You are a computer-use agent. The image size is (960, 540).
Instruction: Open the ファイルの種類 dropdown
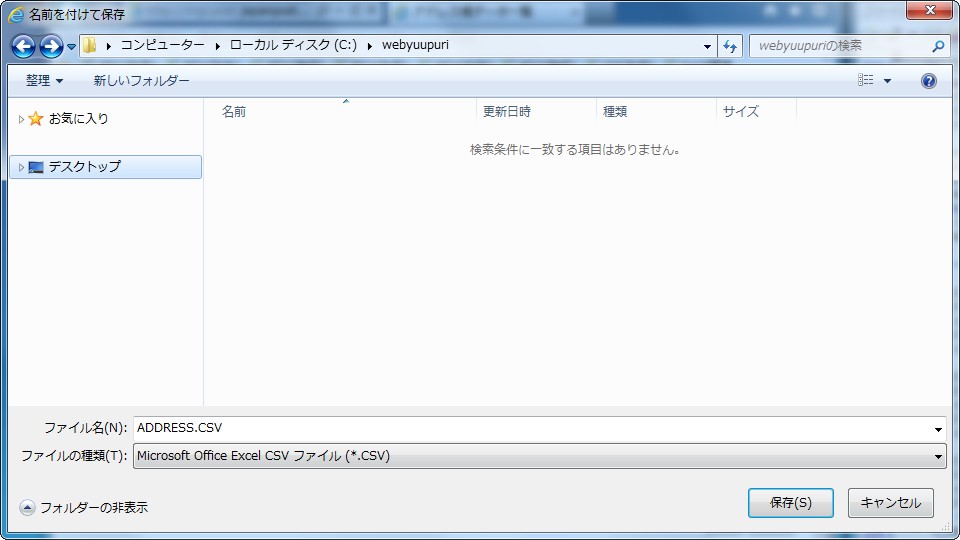pos(539,456)
